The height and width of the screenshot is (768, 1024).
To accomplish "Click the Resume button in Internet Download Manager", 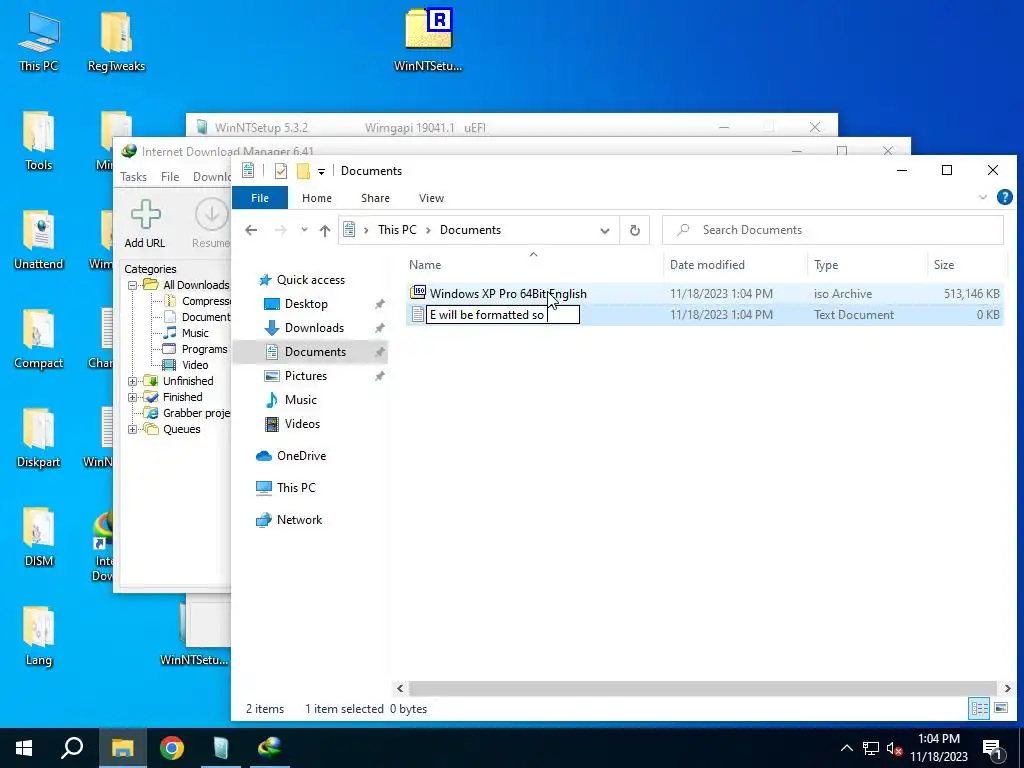I will [x=211, y=224].
